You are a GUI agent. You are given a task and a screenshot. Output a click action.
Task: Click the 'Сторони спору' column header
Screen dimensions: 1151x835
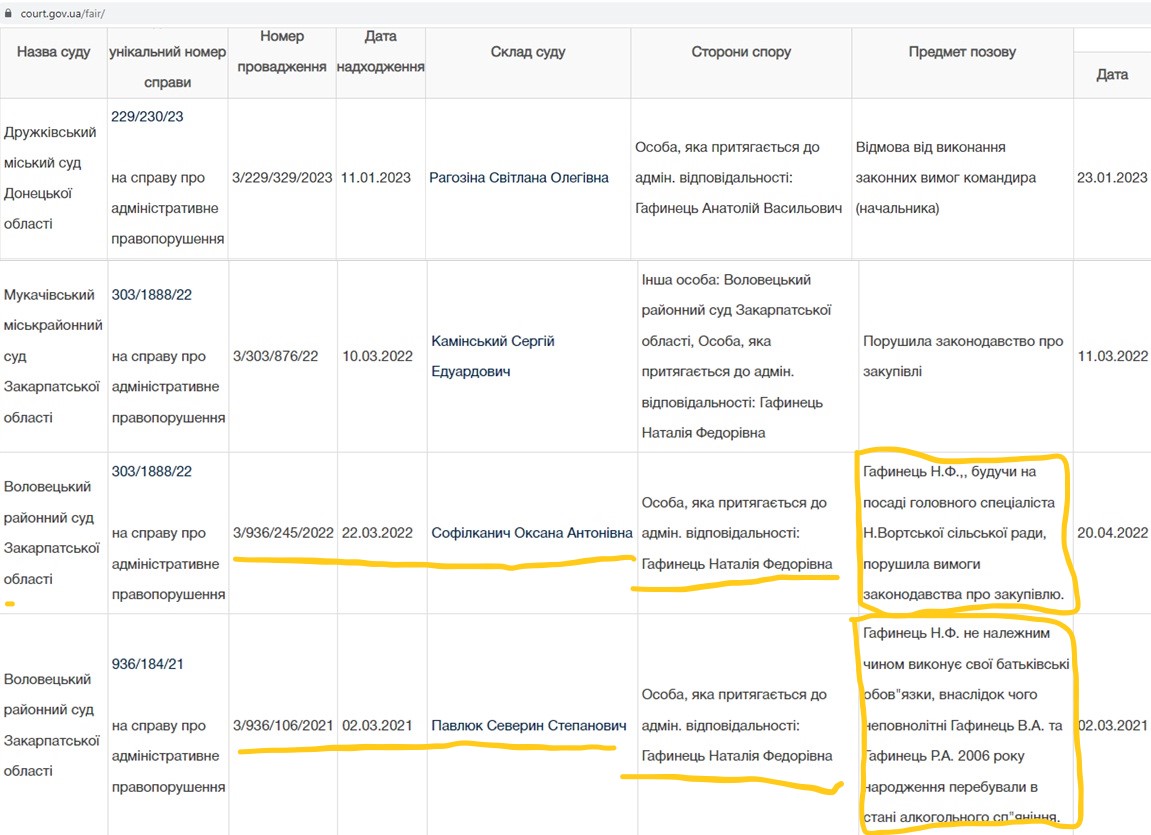click(x=741, y=52)
